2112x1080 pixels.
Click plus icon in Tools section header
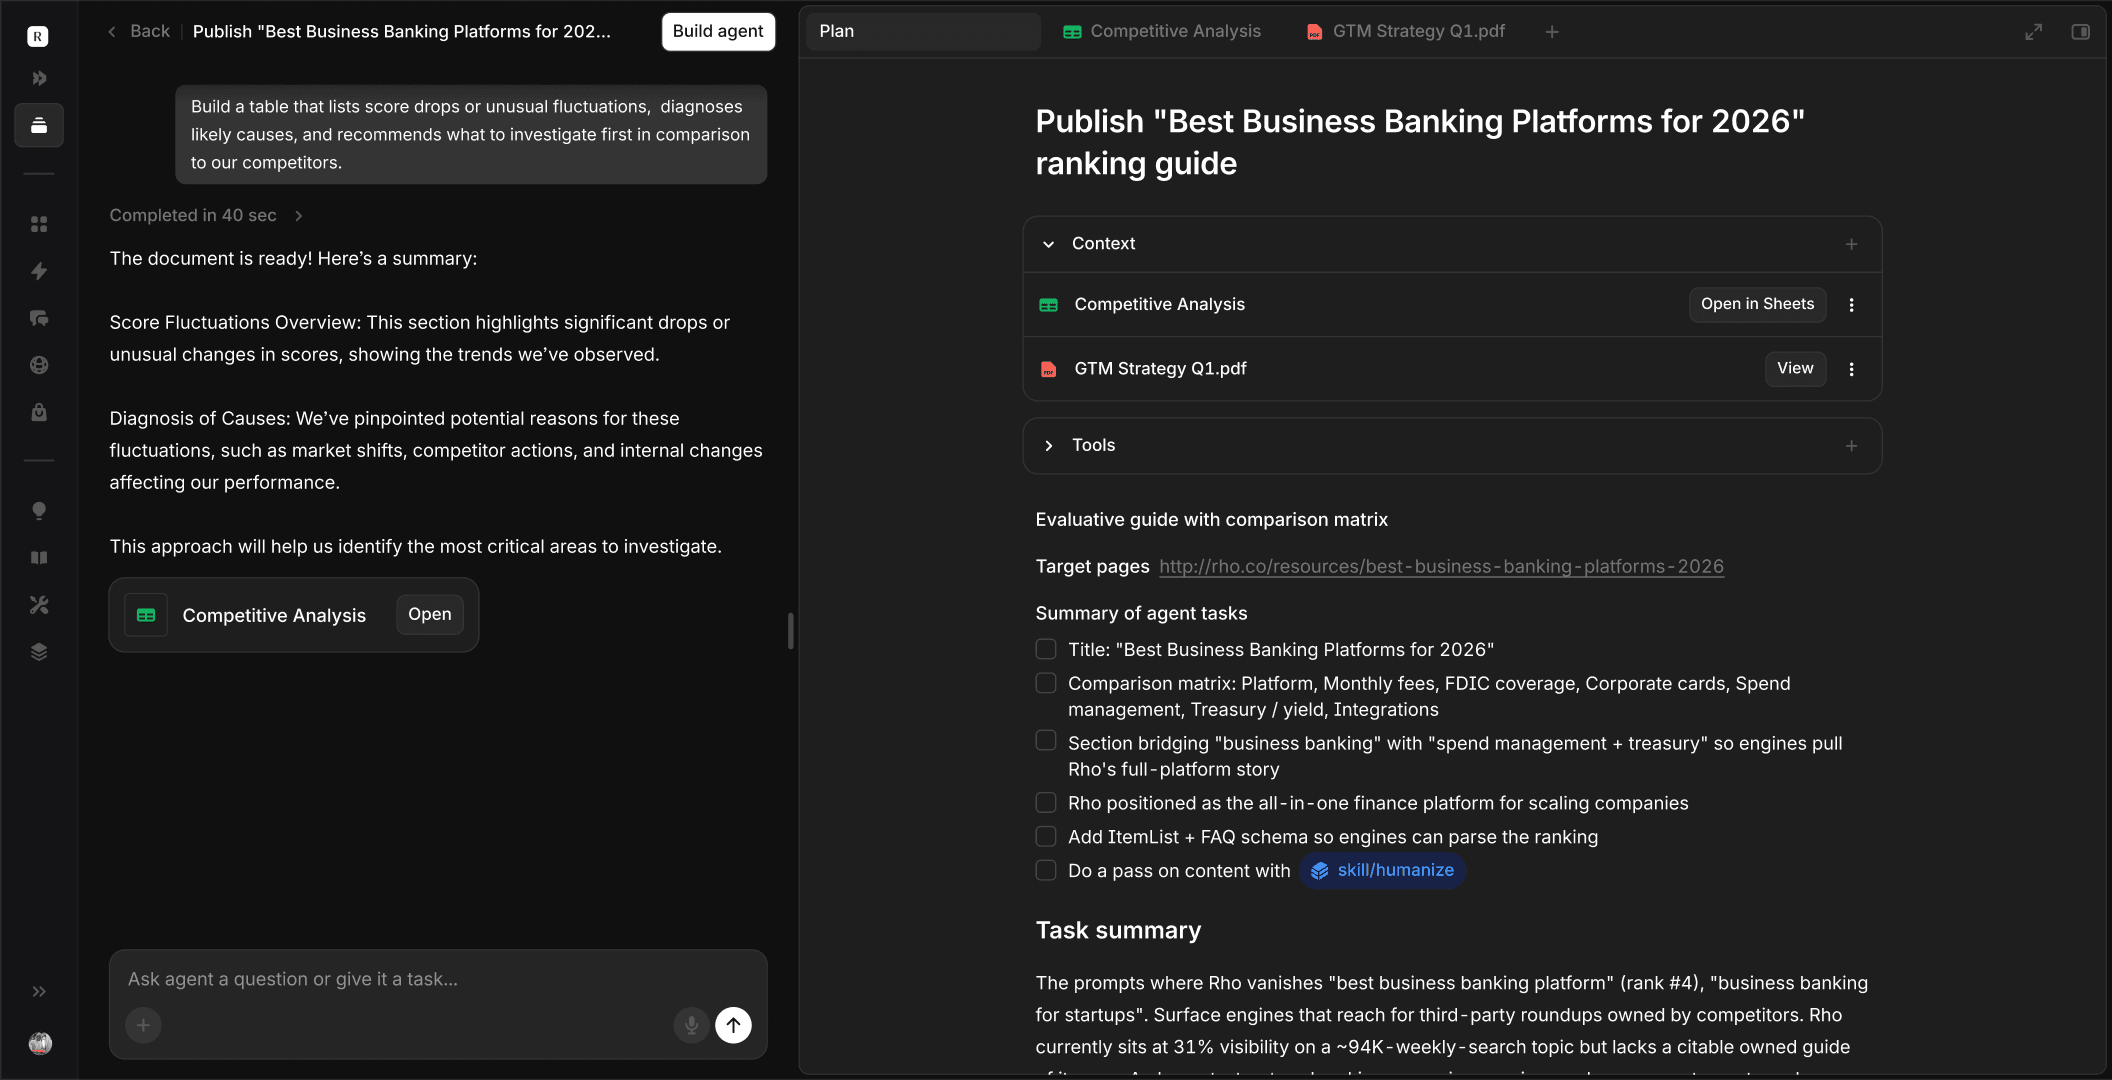[1851, 446]
